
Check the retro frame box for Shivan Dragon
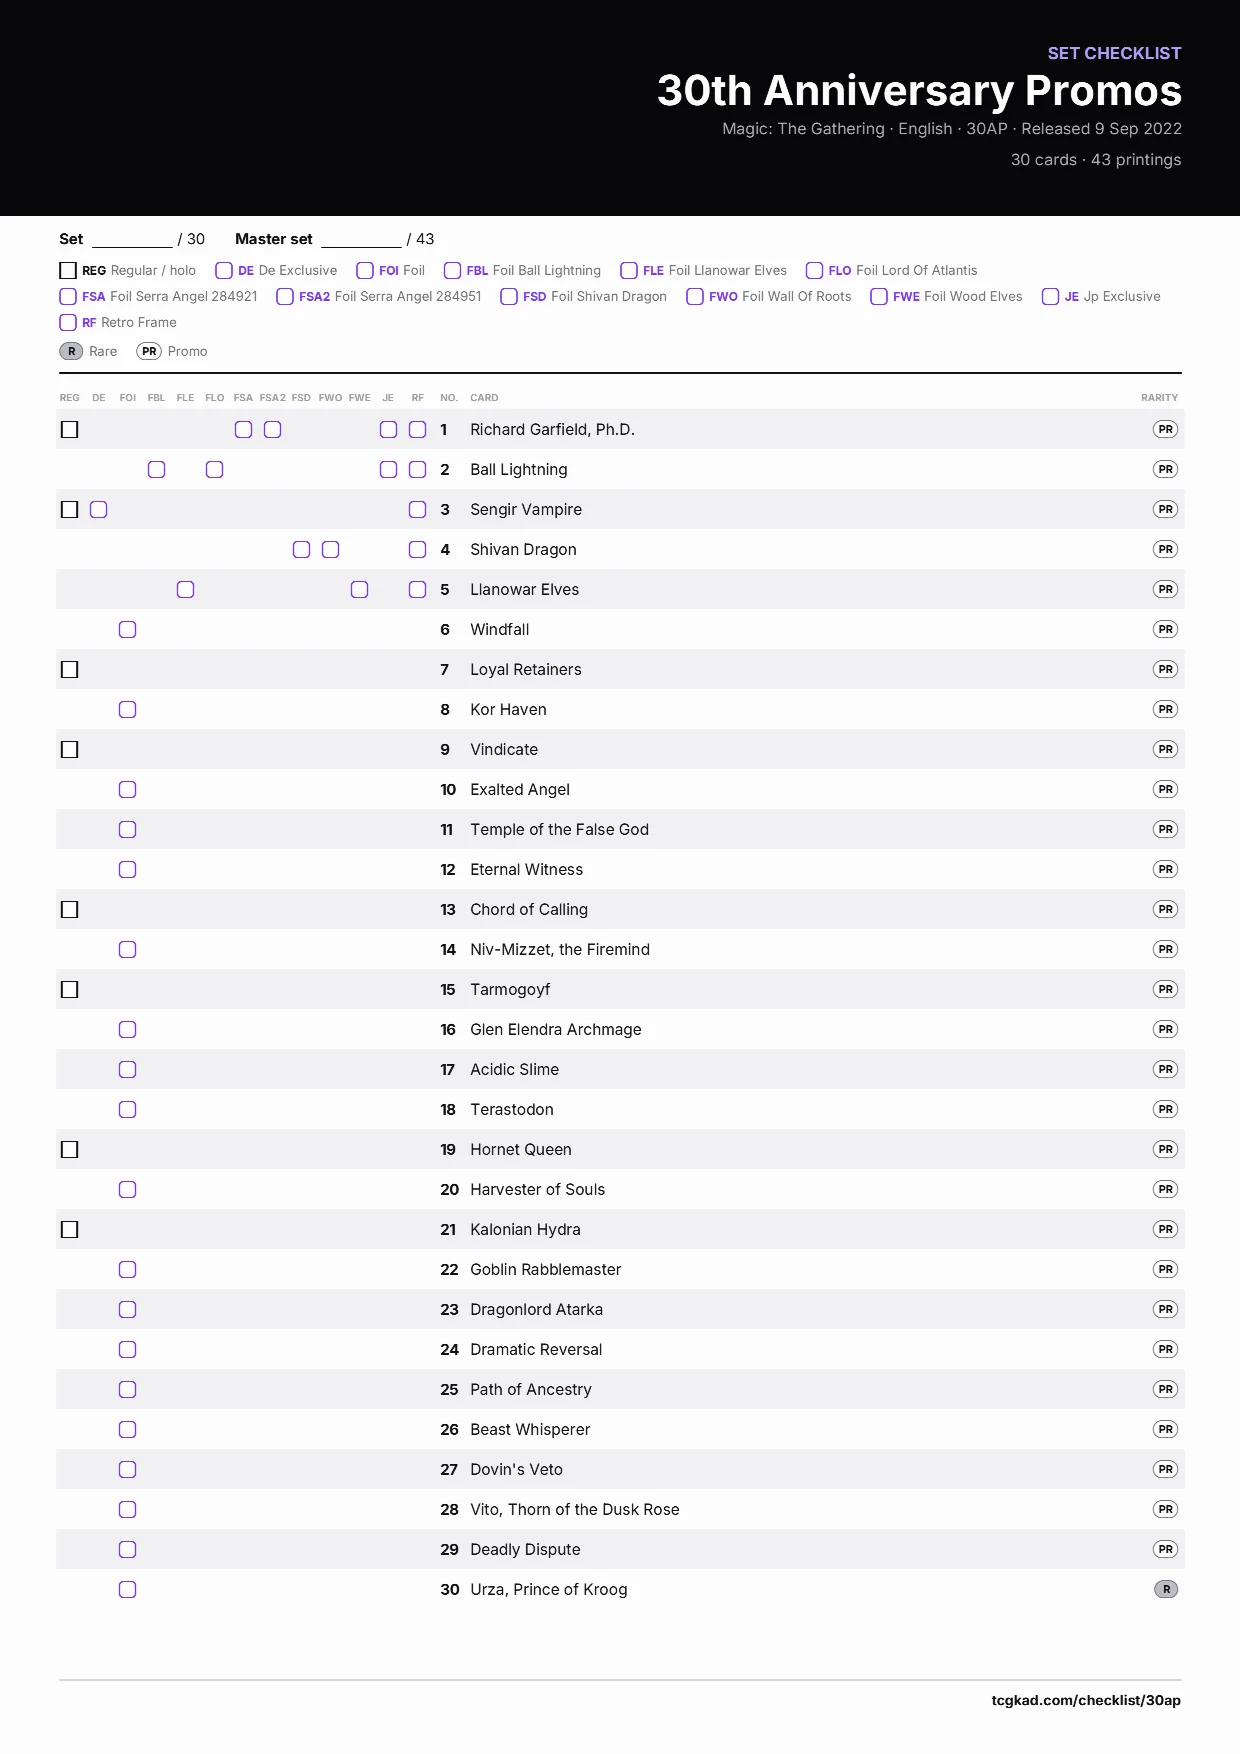pos(417,549)
